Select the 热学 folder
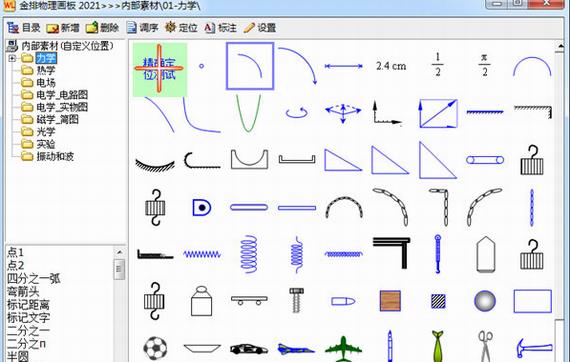 point(46,70)
